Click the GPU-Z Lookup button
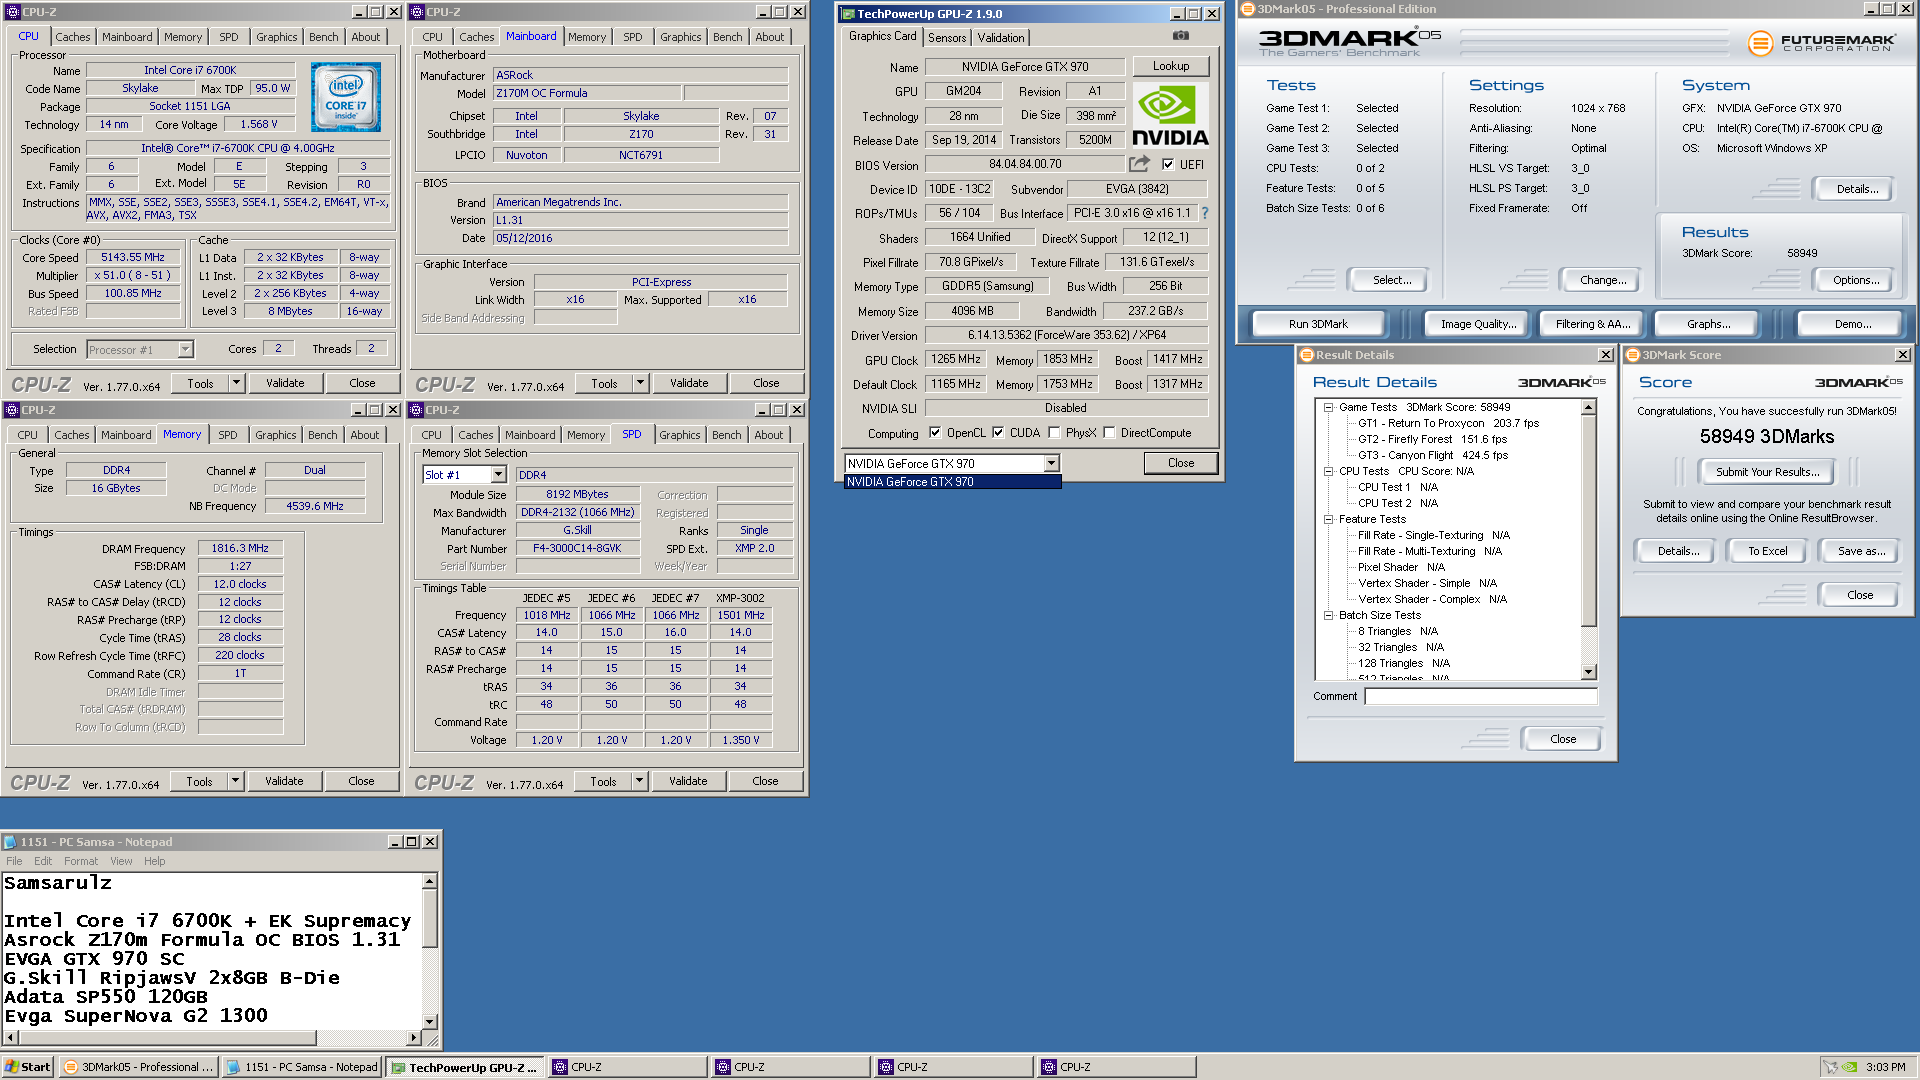 coord(1170,66)
